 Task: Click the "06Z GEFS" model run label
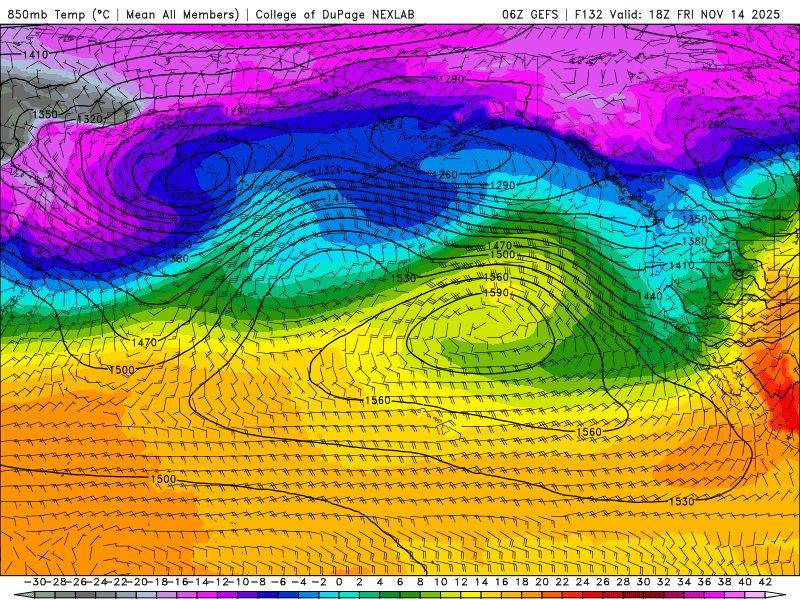530,14
